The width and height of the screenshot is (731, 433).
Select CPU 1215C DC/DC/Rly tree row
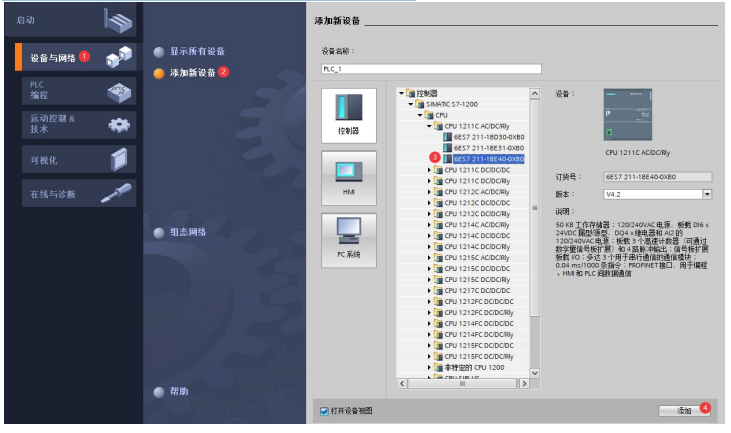pyautogui.click(x=477, y=280)
